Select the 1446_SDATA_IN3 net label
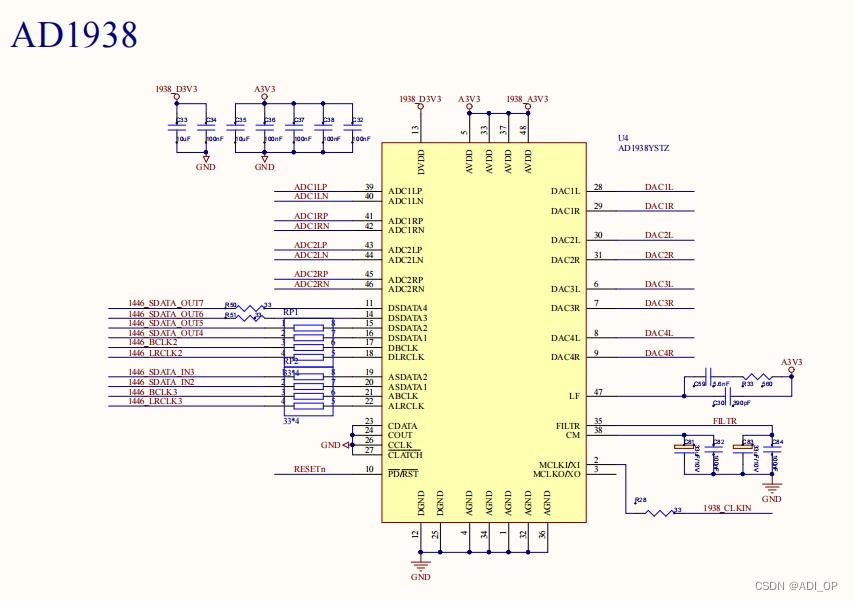853x601 pixels. coord(162,372)
